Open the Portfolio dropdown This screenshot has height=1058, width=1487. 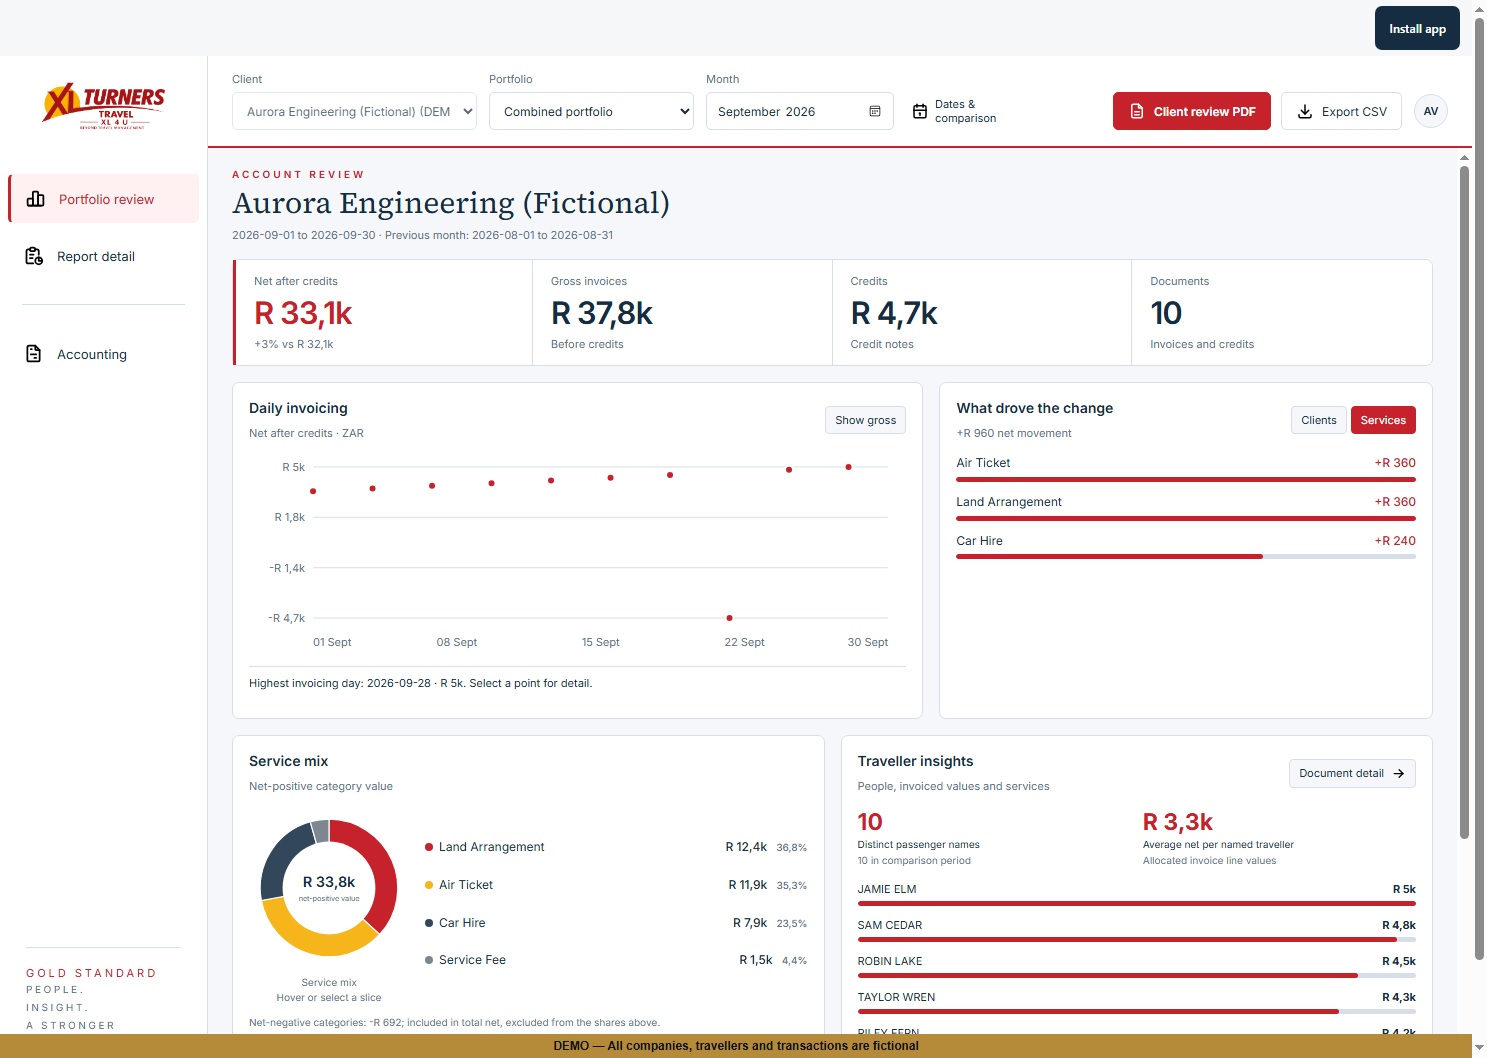591,111
